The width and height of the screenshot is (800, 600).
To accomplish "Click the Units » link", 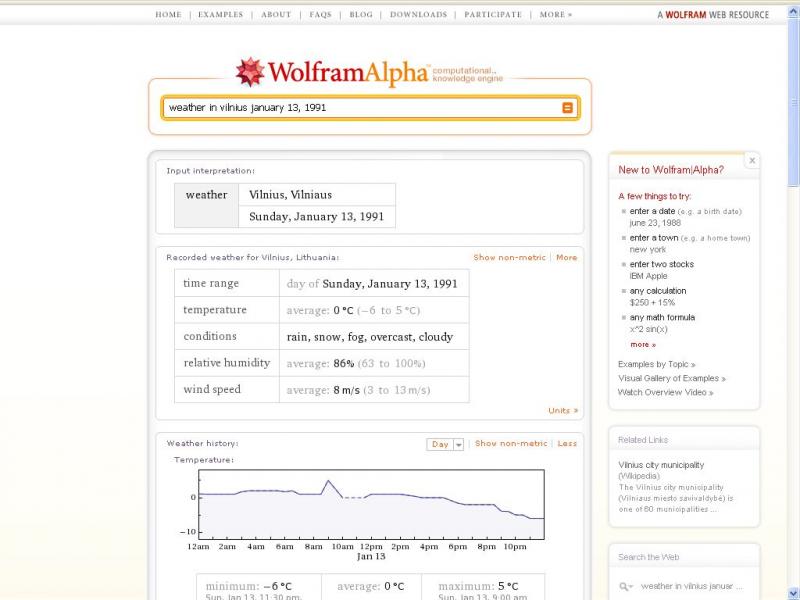I will 563,411.
